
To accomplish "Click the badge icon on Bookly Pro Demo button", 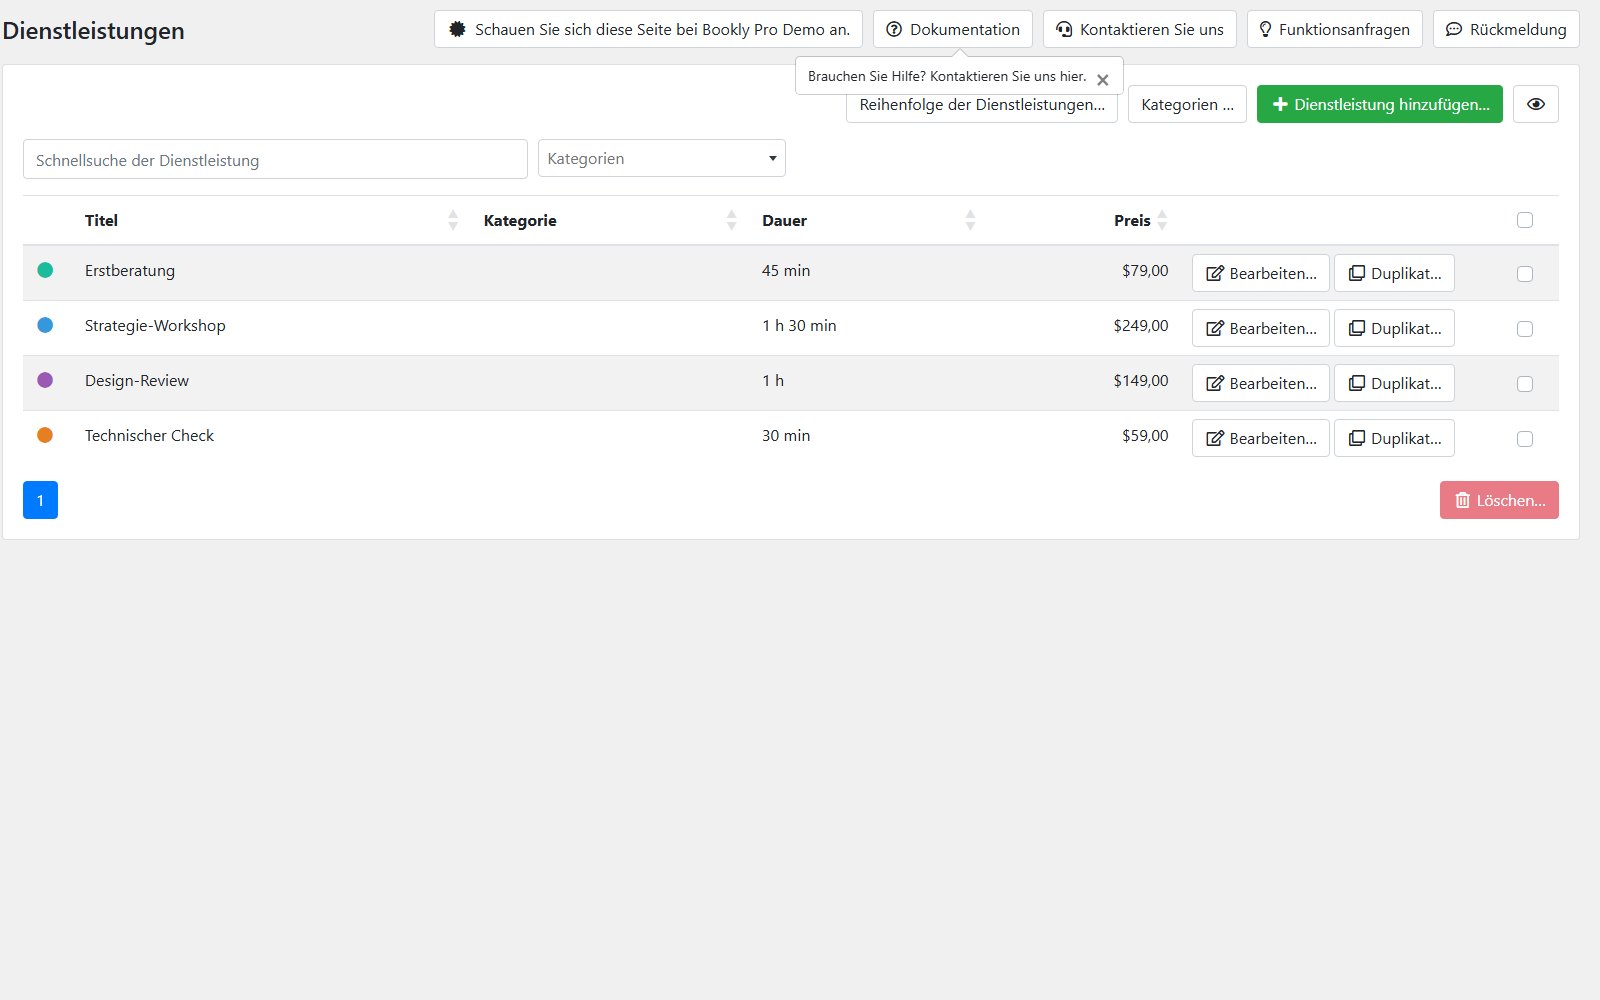I will click(x=457, y=29).
